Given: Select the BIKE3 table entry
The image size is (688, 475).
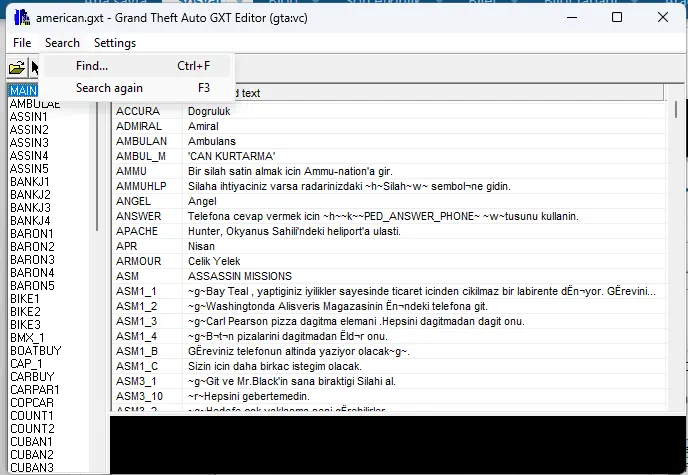Looking at the screenshot, I should [25, 325].
